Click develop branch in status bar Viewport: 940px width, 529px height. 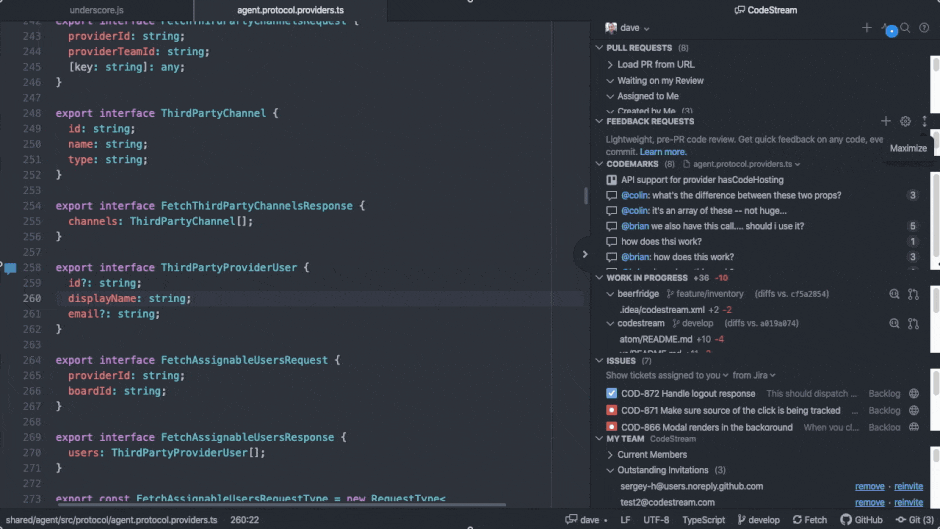click(758, 520)
